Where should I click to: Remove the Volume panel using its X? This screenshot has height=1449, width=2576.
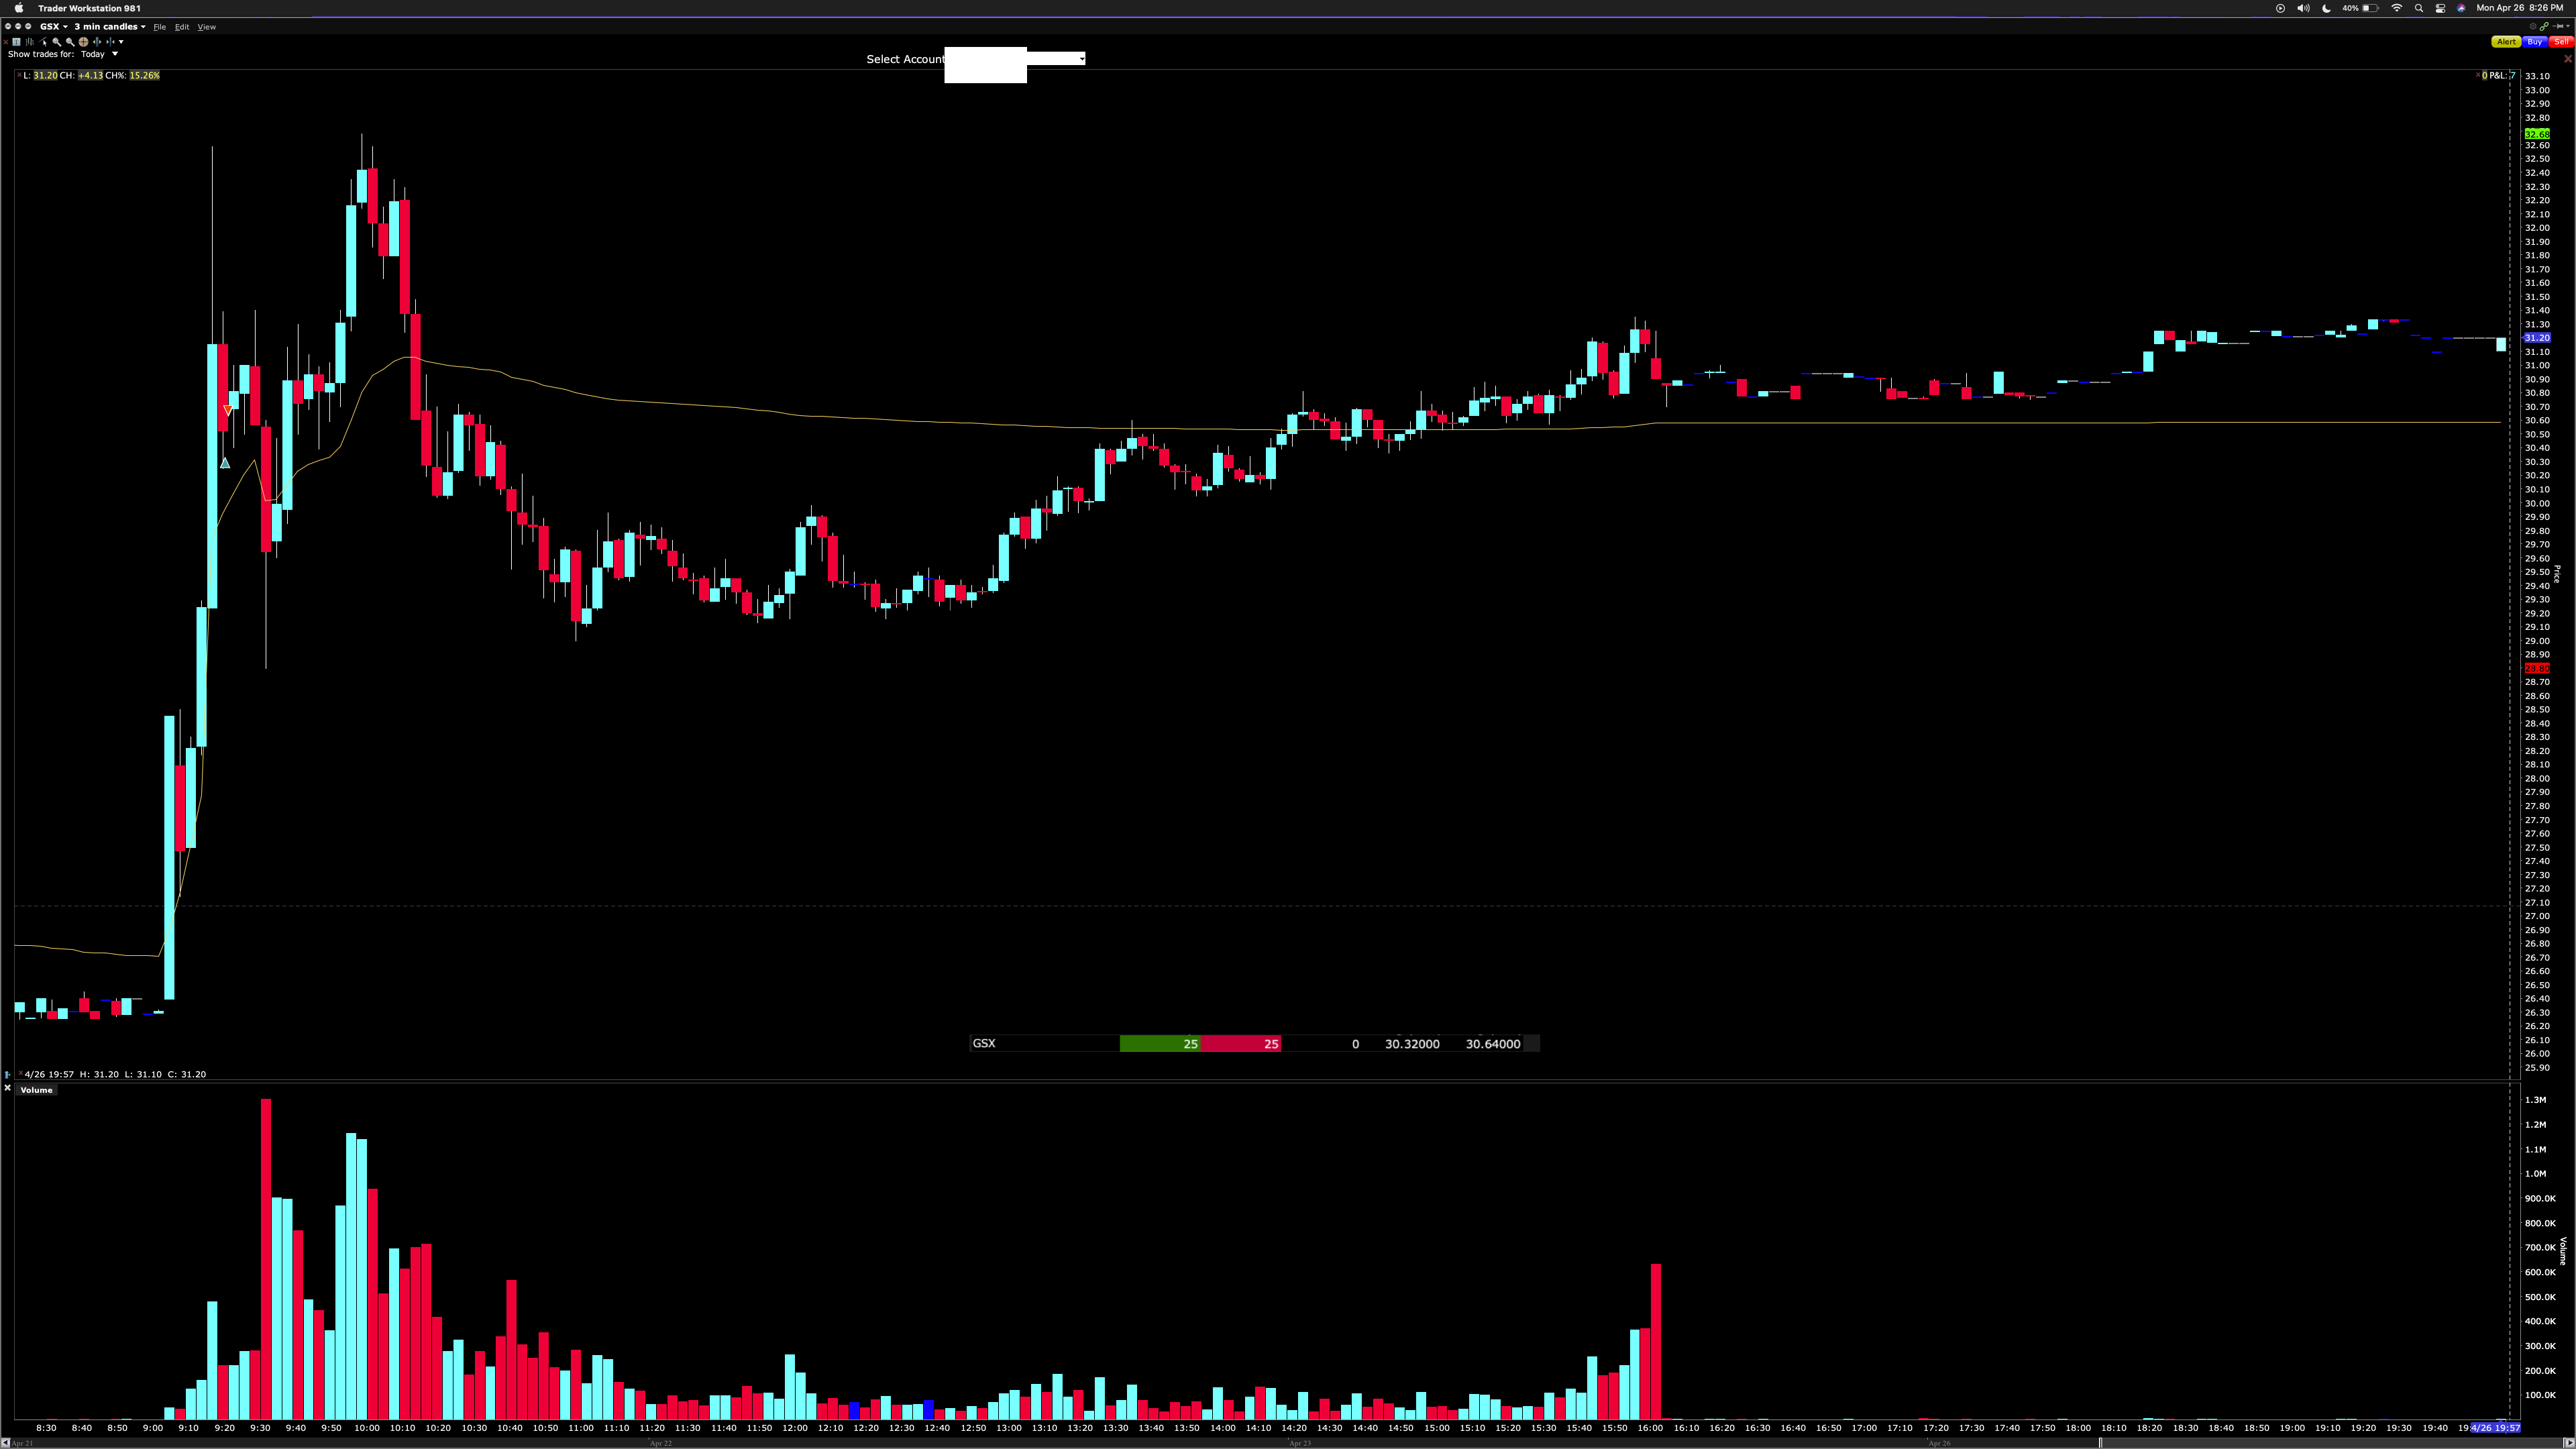click(x=7, y=1088)
